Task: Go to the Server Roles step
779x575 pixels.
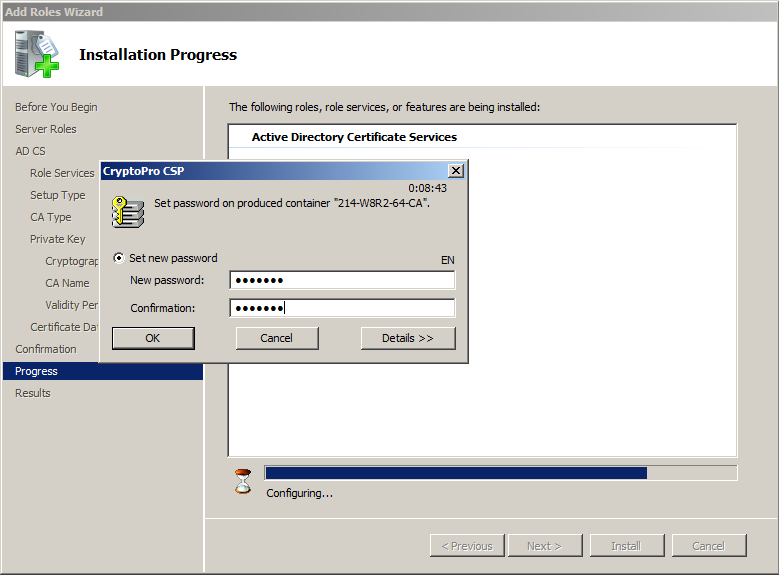Action: (x=46, y=129)
